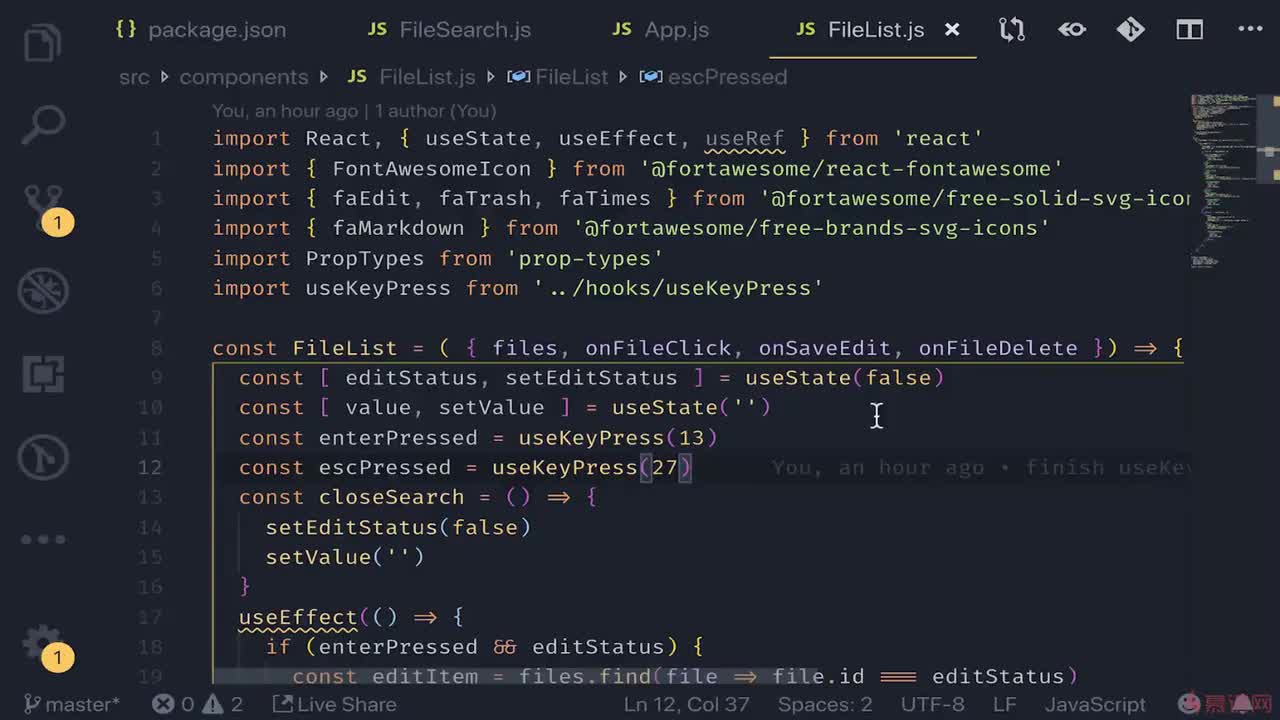The height and width of the screenshot is (720, 1280).
Task: Click the line number 12 in the gutter
Action: point(150,467)
